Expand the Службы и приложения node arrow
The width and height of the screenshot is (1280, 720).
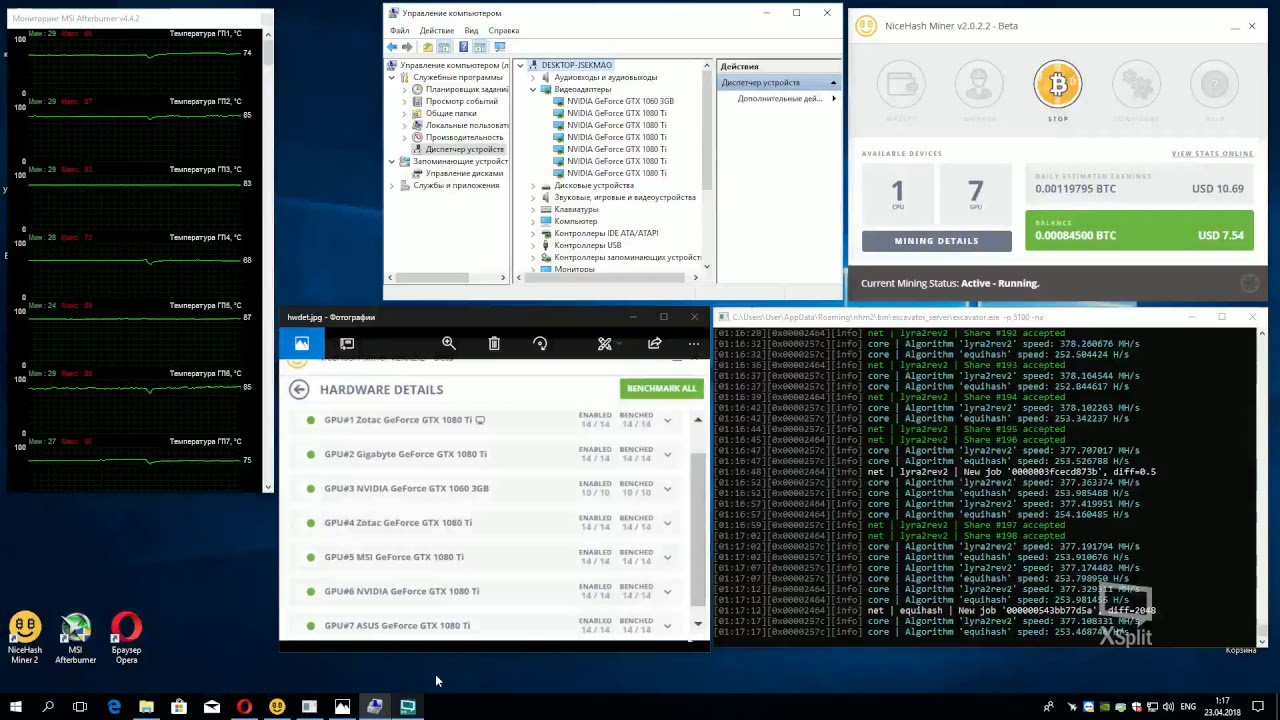[392, 185]
